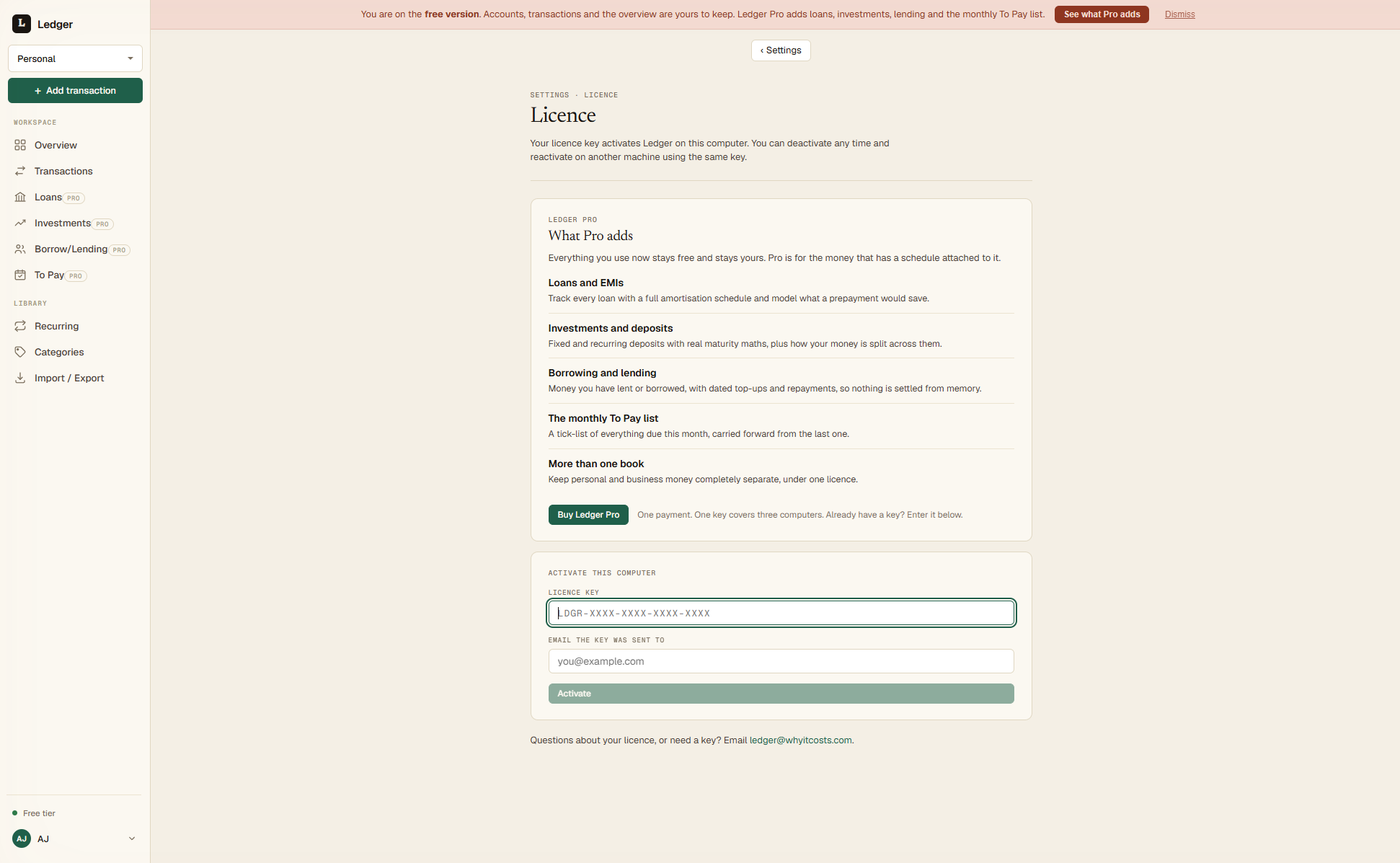Click the email address input field
The width and height of the screenshot is (1400, 863).
781,662
